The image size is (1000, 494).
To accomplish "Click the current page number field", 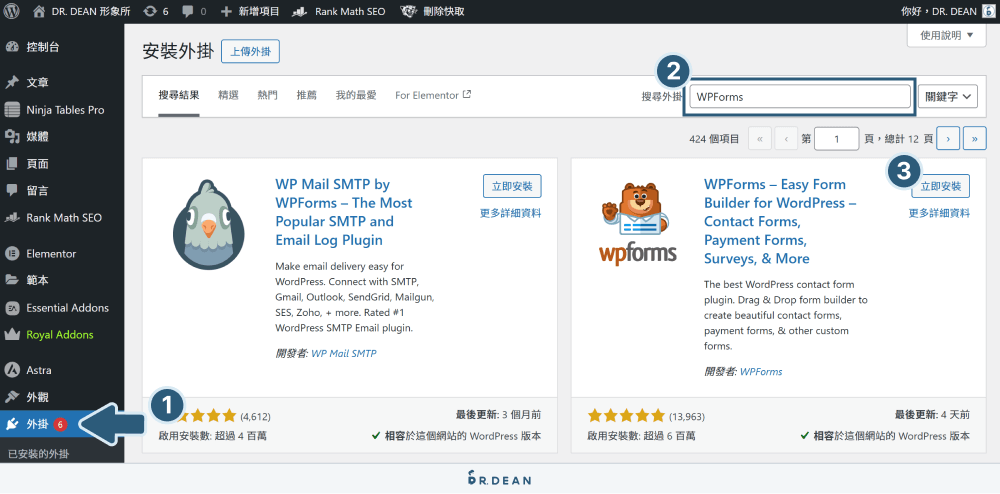I will 837,138.
